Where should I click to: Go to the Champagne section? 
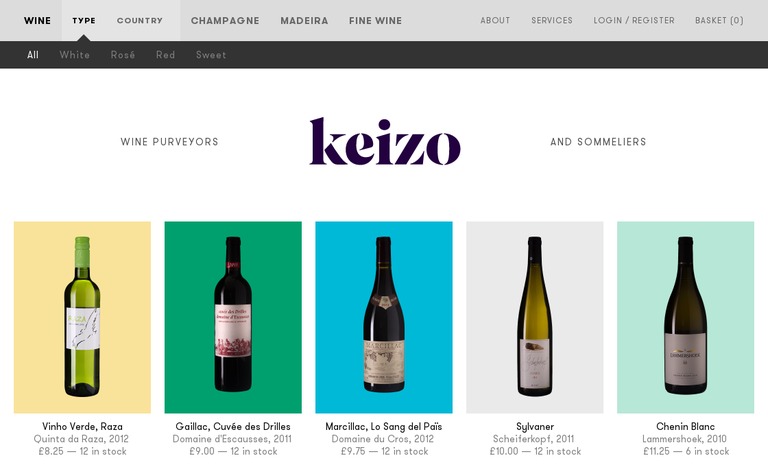click(x=225, y=20)
